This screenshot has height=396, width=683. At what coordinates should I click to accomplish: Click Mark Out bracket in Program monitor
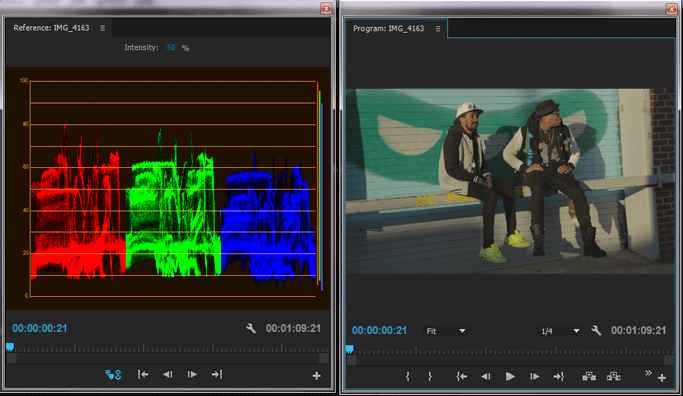tap(430, 376)
